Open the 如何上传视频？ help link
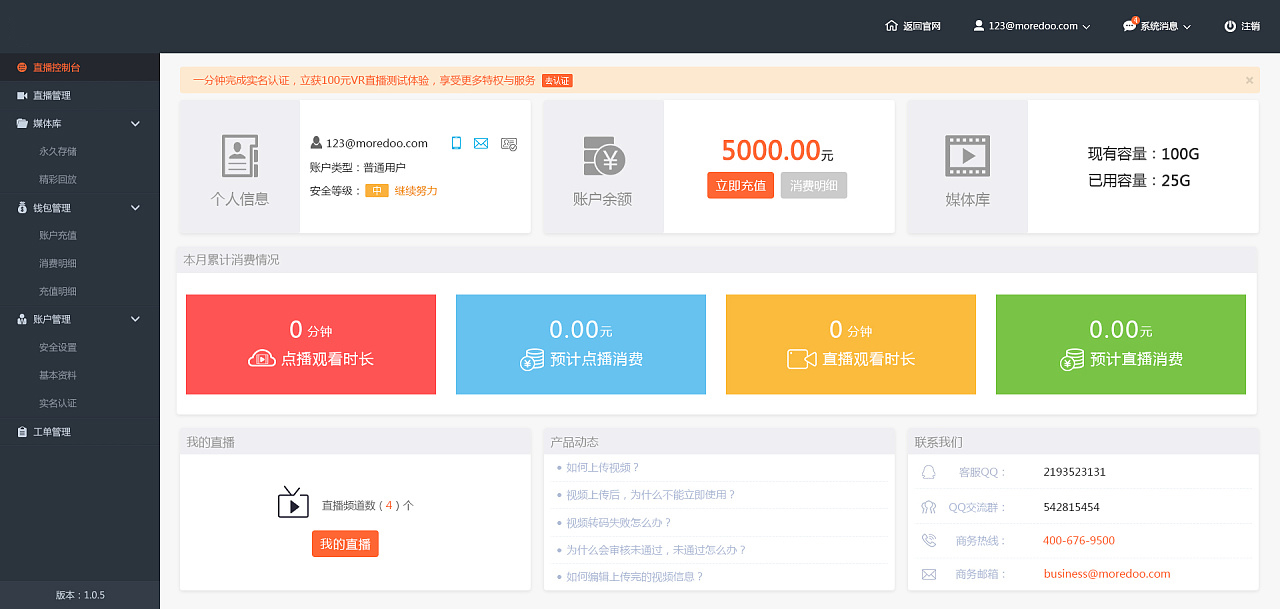The image size is (1280, 609). pos(602,467)
